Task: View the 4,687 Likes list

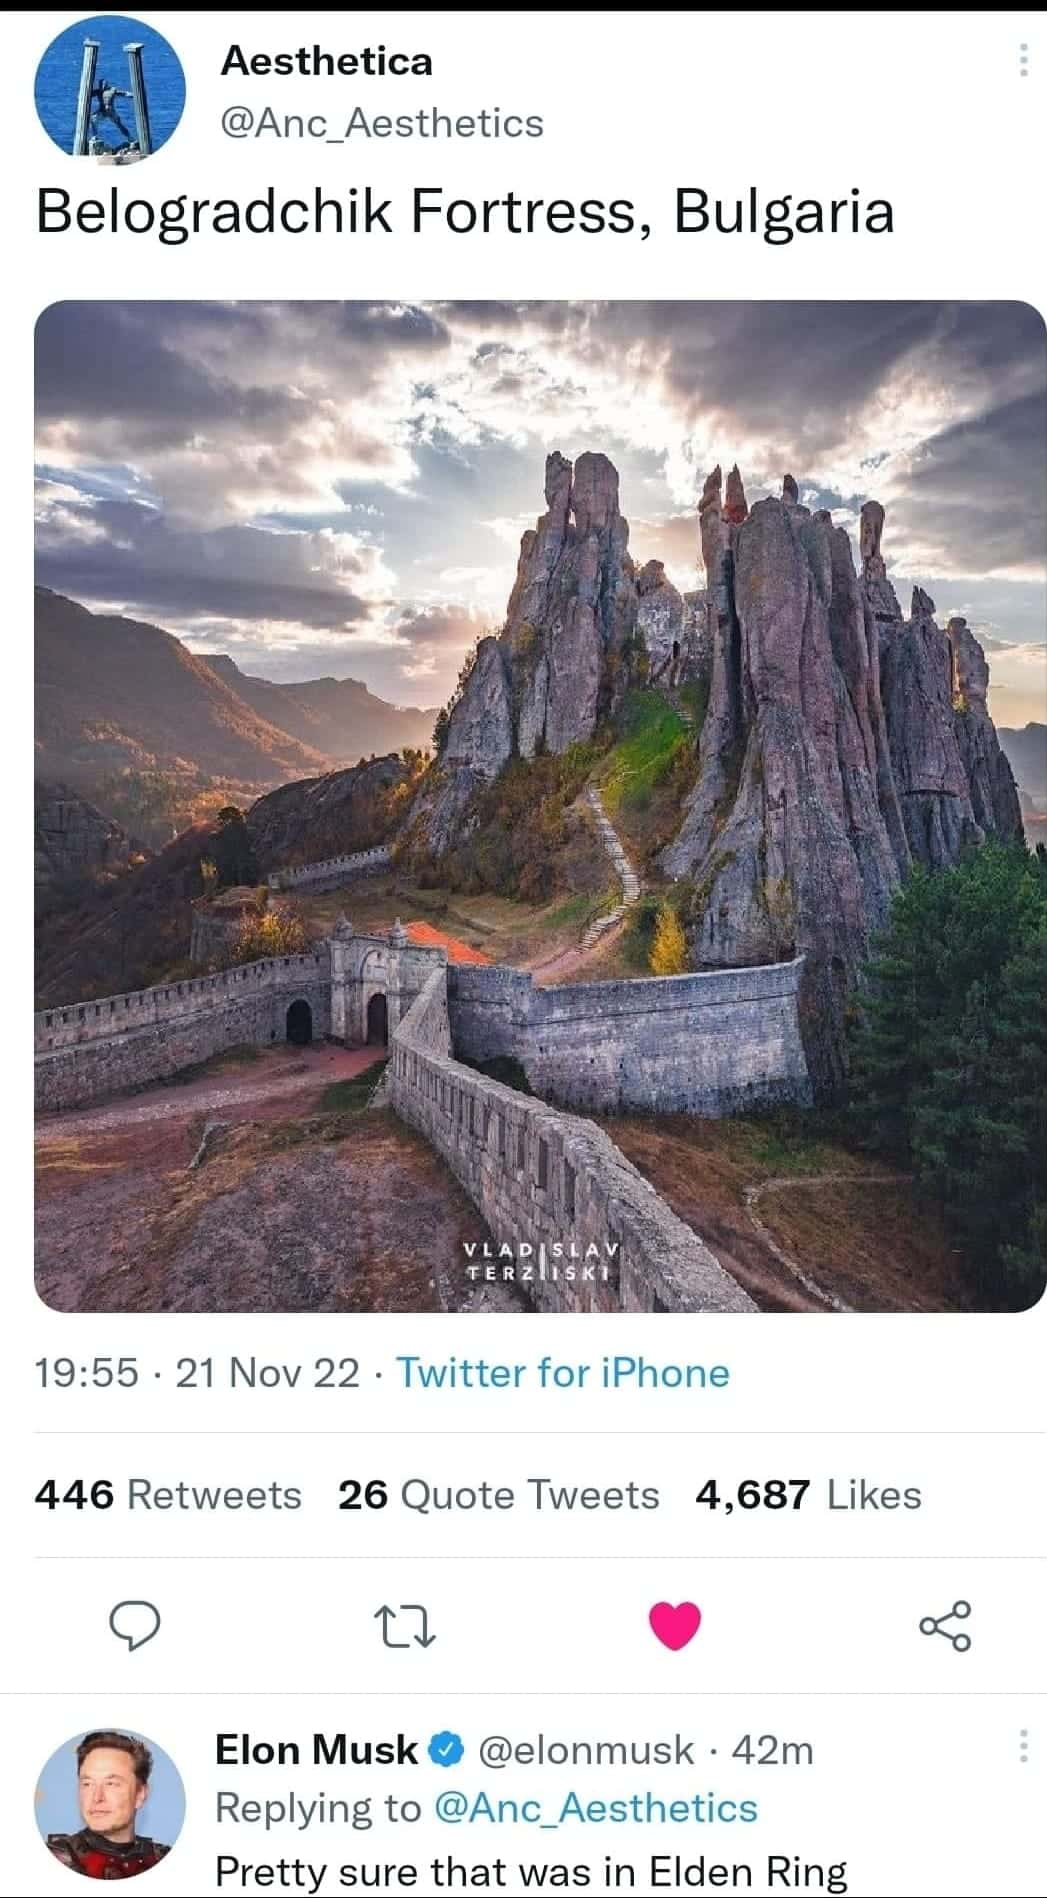Action: click(x=808, y=1494)
